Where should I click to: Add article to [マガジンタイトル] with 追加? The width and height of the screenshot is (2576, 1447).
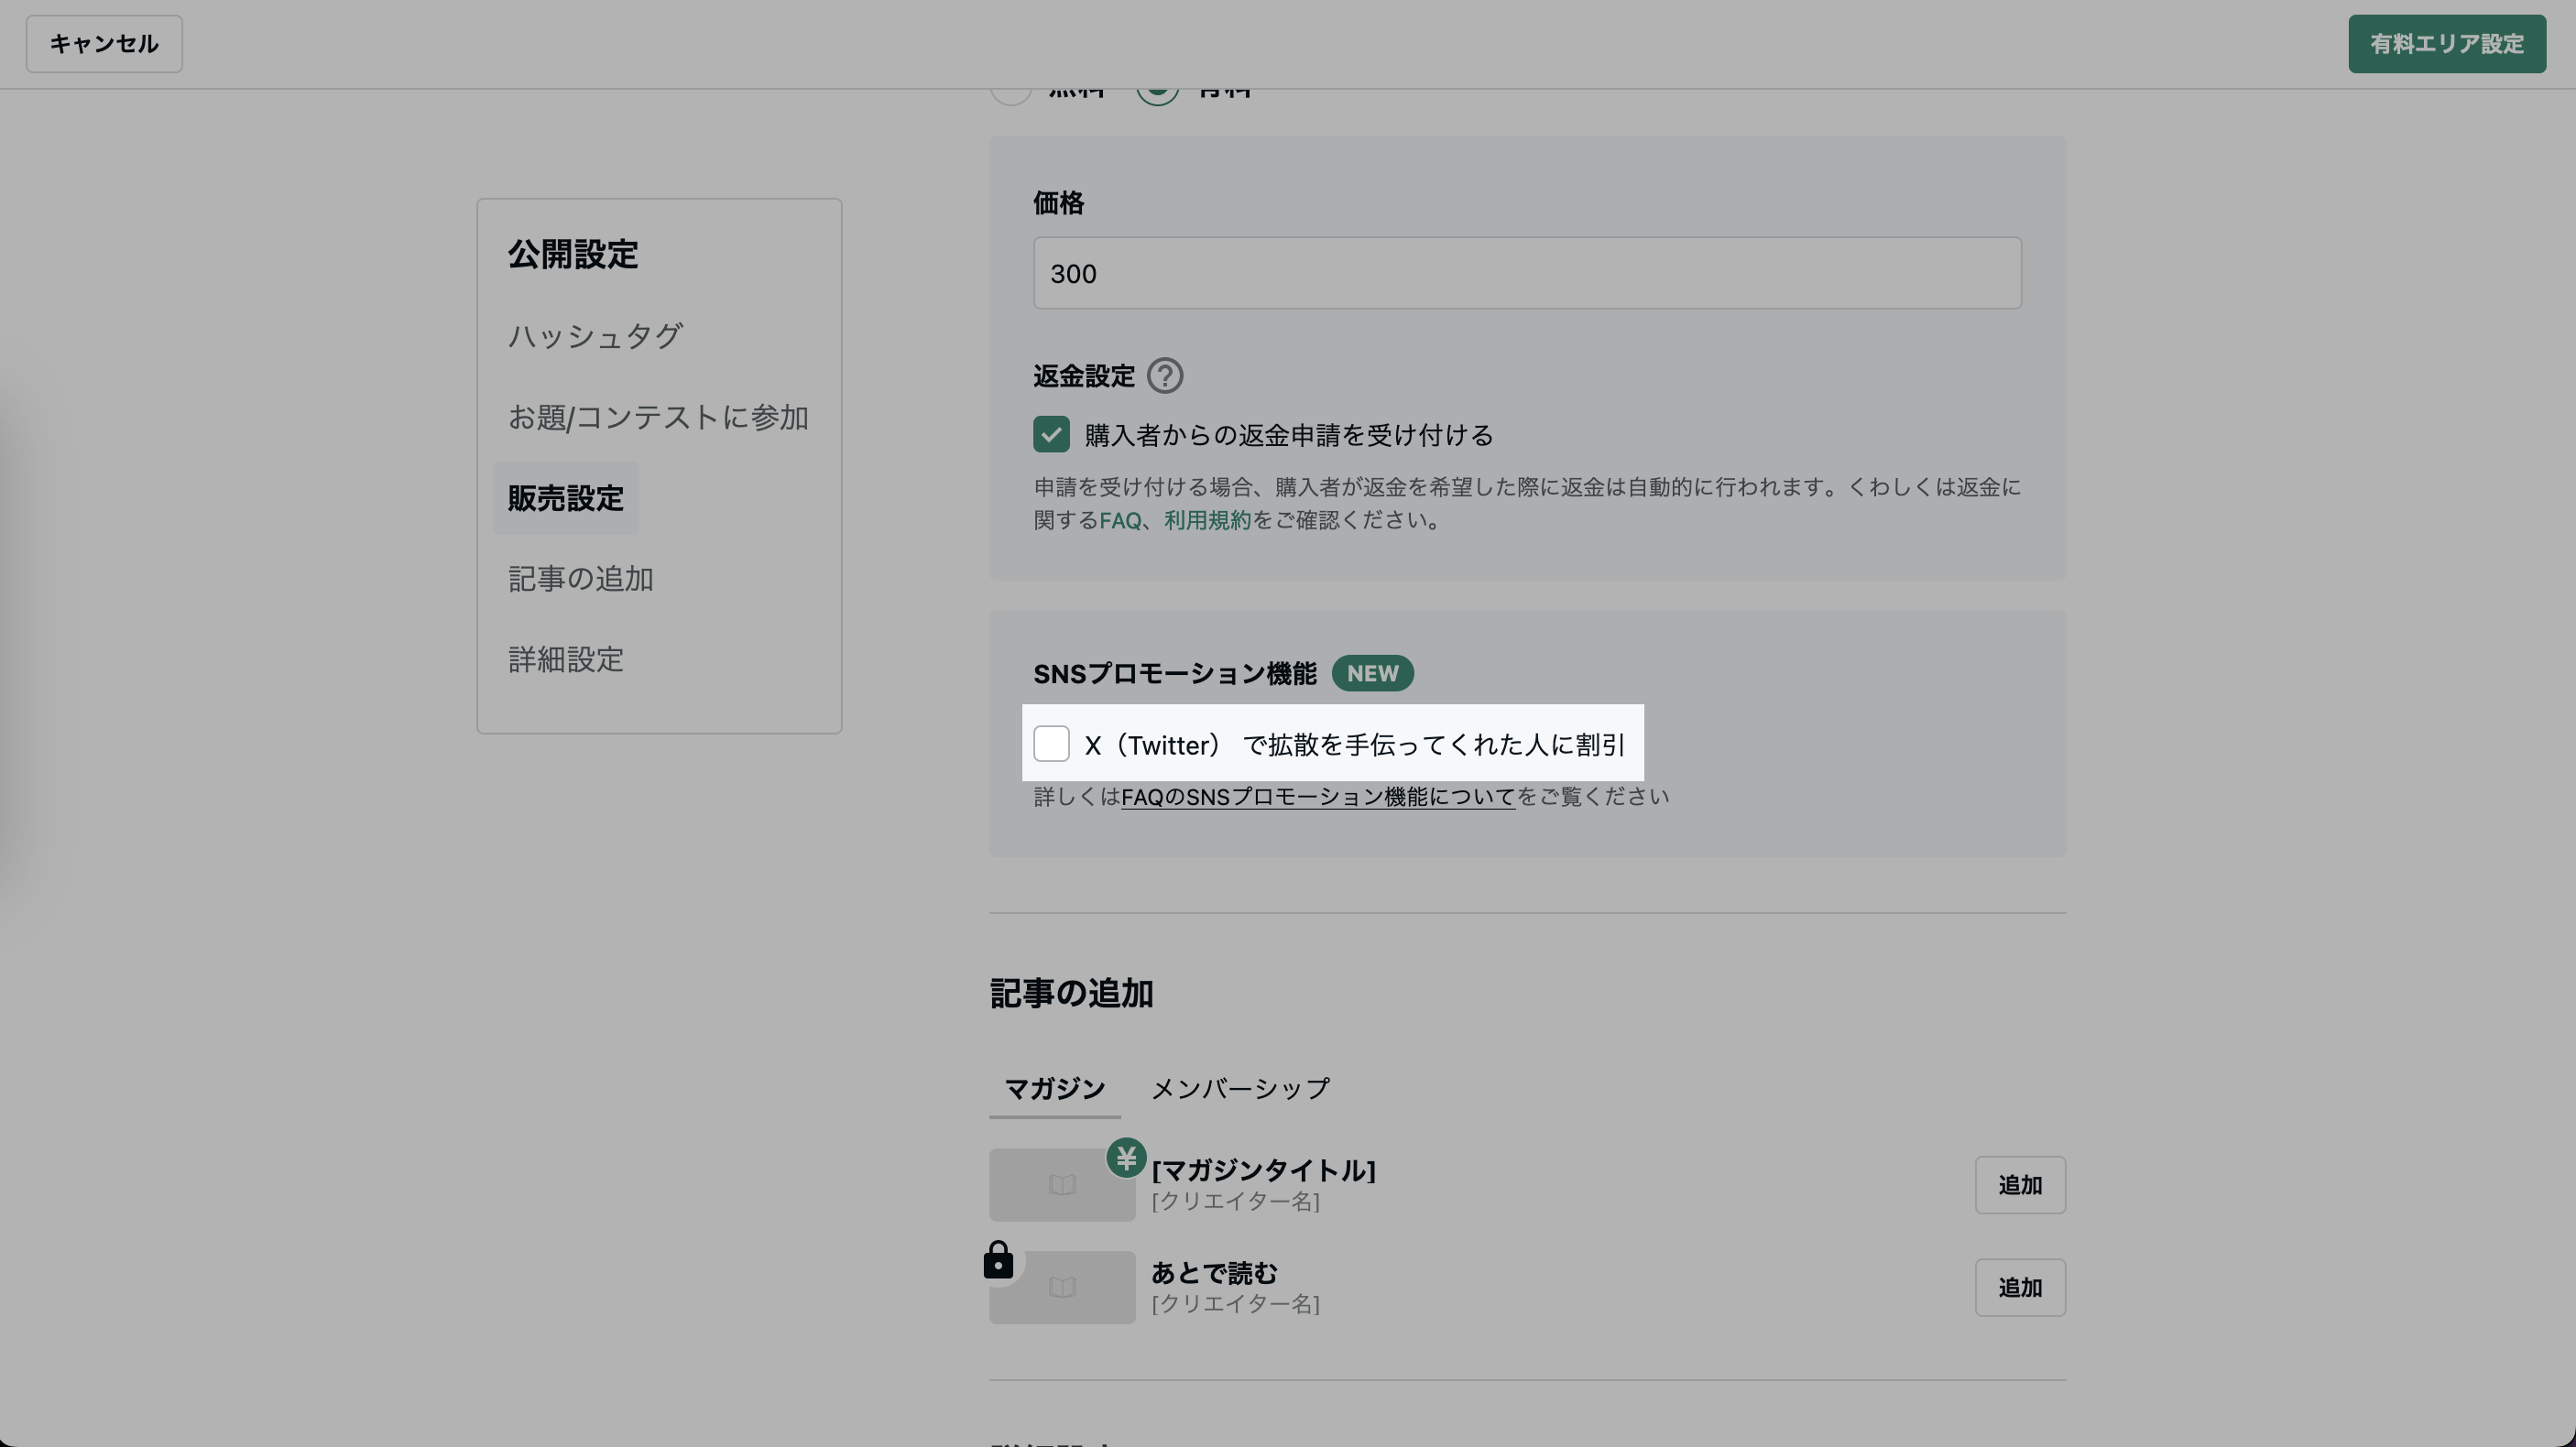pos(2019,1185)
